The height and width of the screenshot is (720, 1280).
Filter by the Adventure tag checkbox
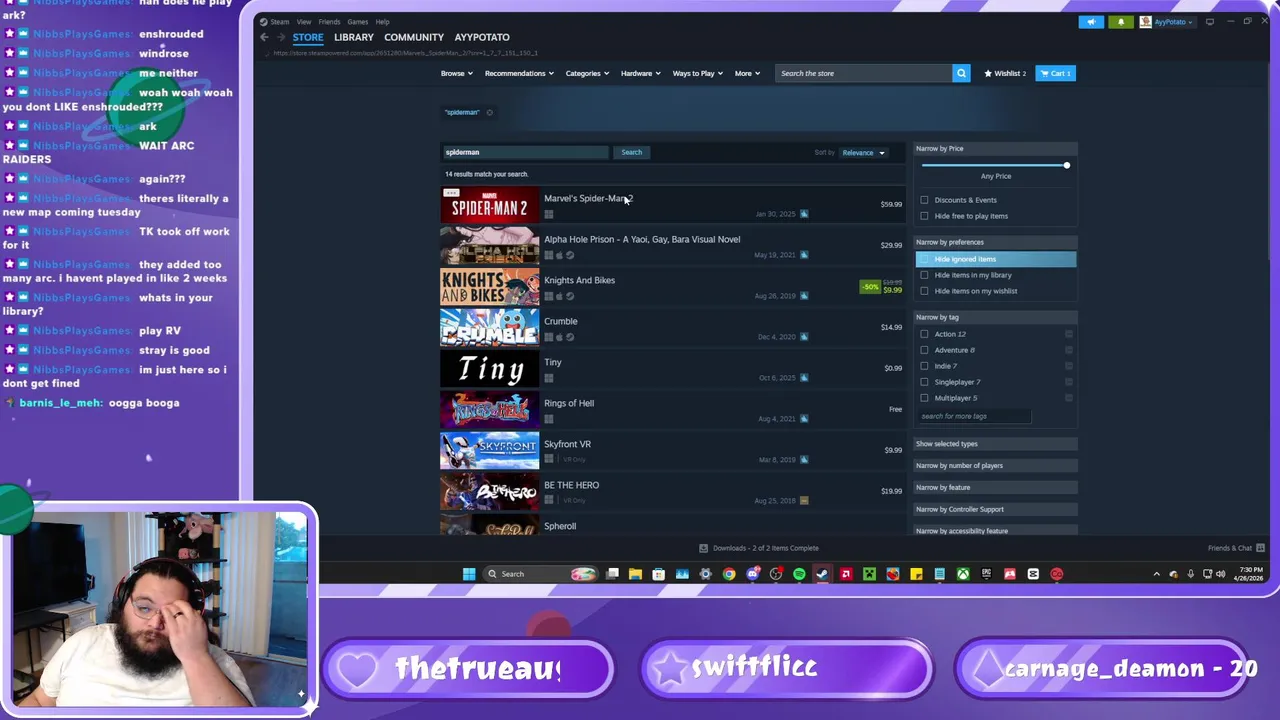pos(924,350)
